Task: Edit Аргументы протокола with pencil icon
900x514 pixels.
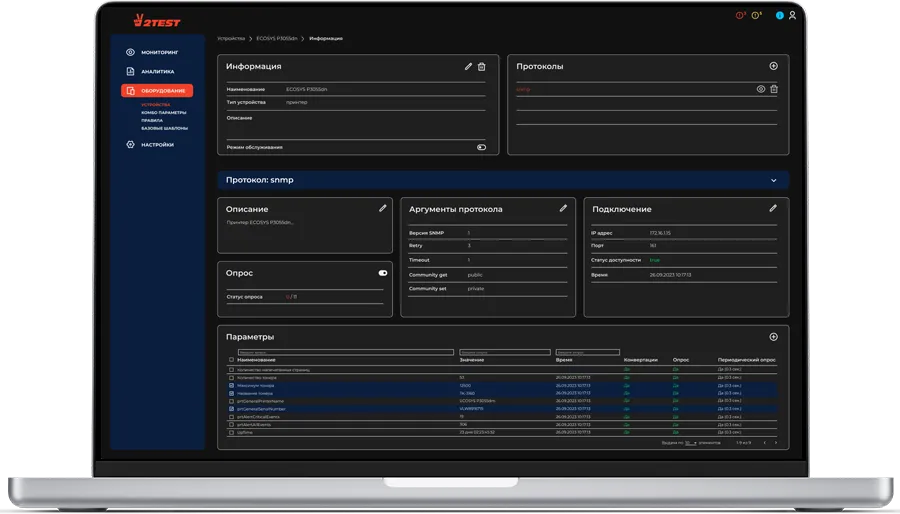Action: click(563, 208)
